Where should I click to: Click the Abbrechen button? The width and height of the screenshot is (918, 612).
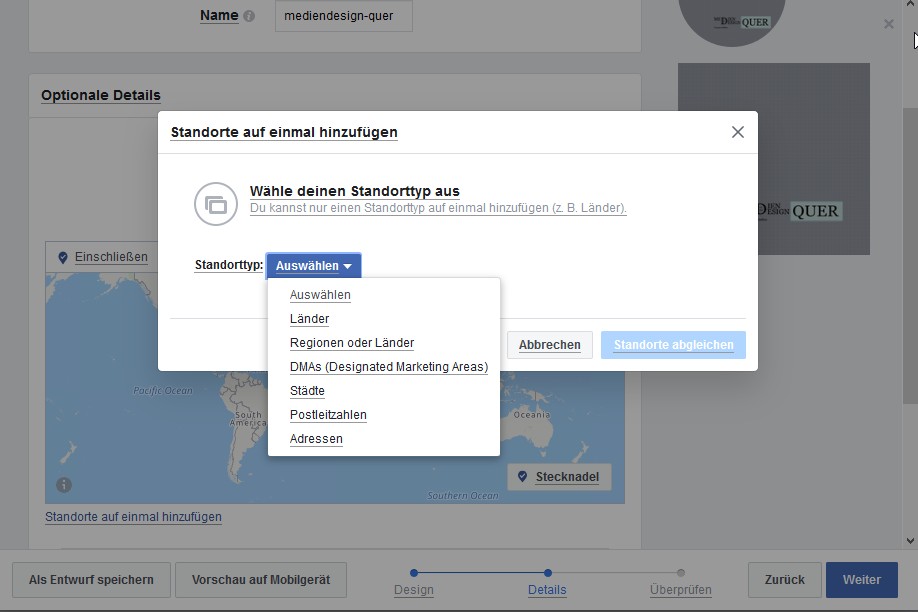pos(549,345)
